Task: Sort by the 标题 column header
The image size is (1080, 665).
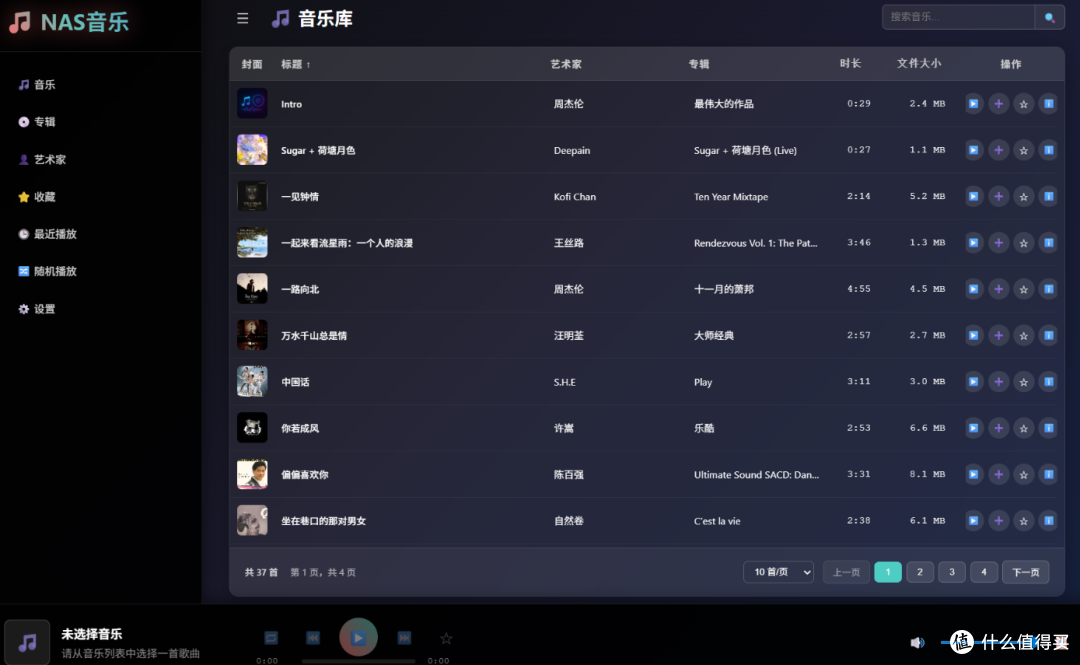Action: (x=295, y=64)
